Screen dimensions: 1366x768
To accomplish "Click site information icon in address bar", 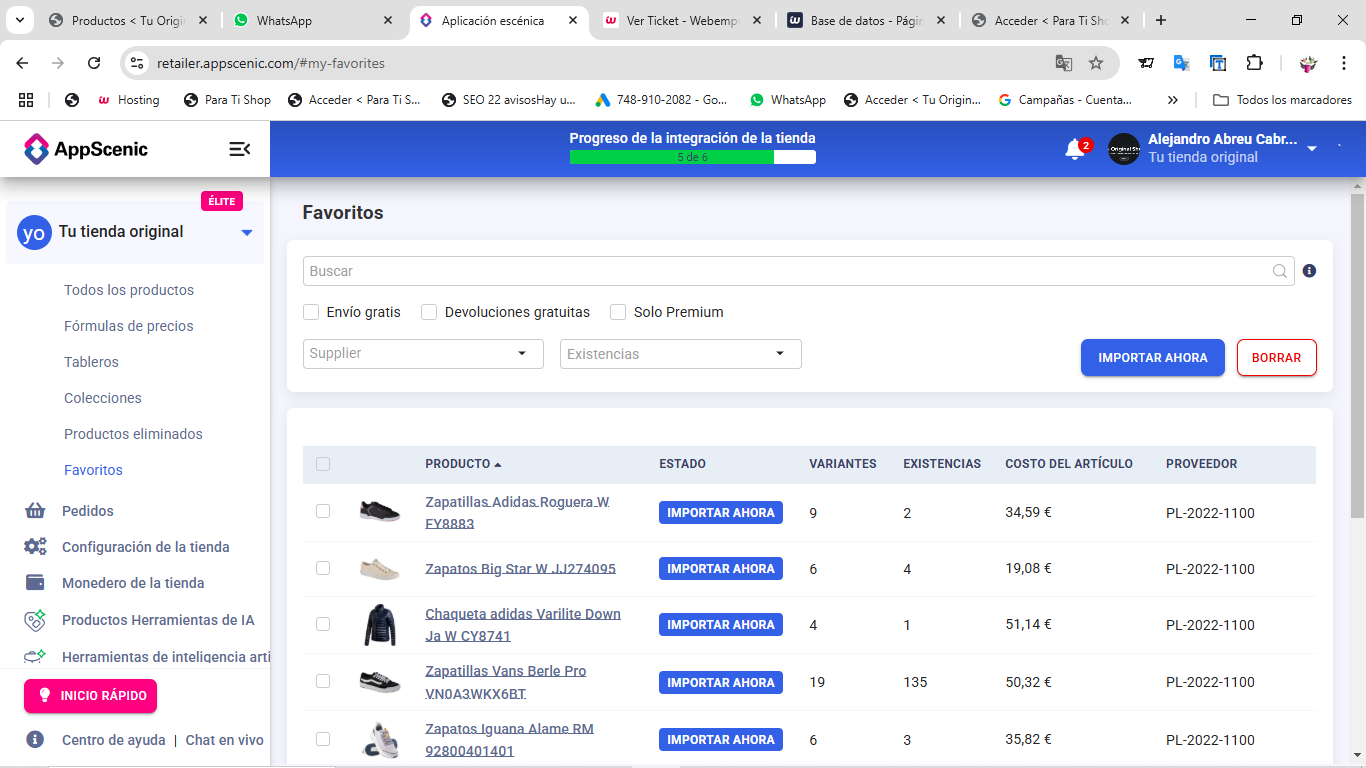I will 137,63.
